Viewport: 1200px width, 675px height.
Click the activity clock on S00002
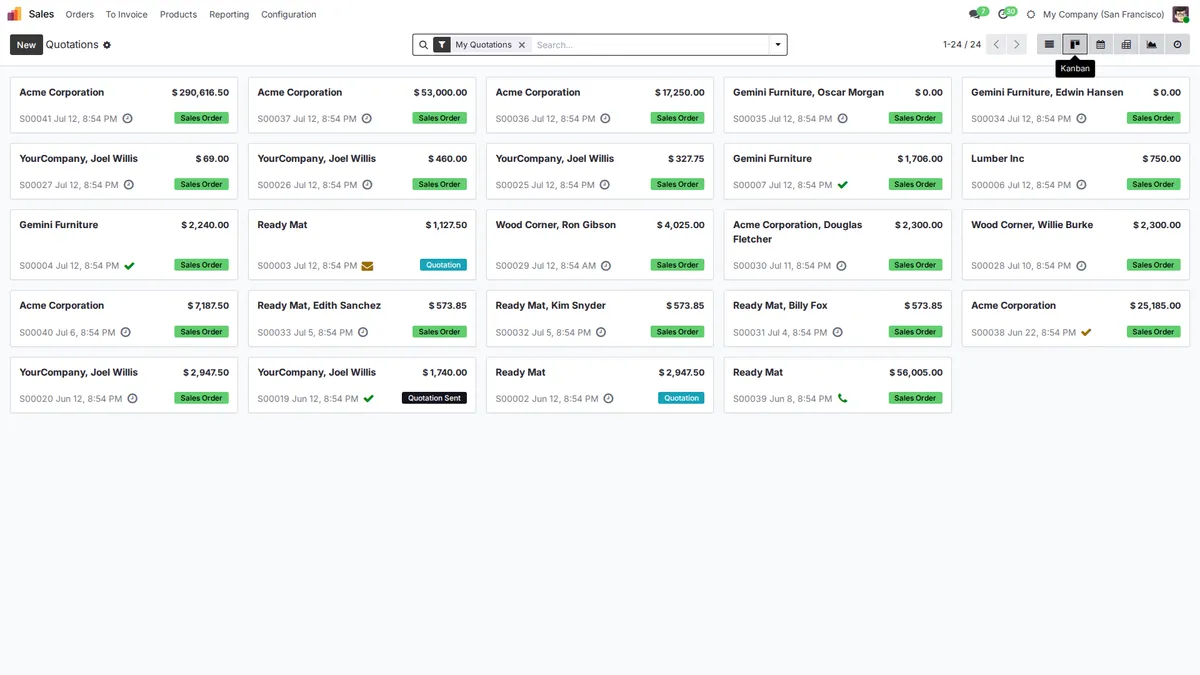click(x=608, y=398)
